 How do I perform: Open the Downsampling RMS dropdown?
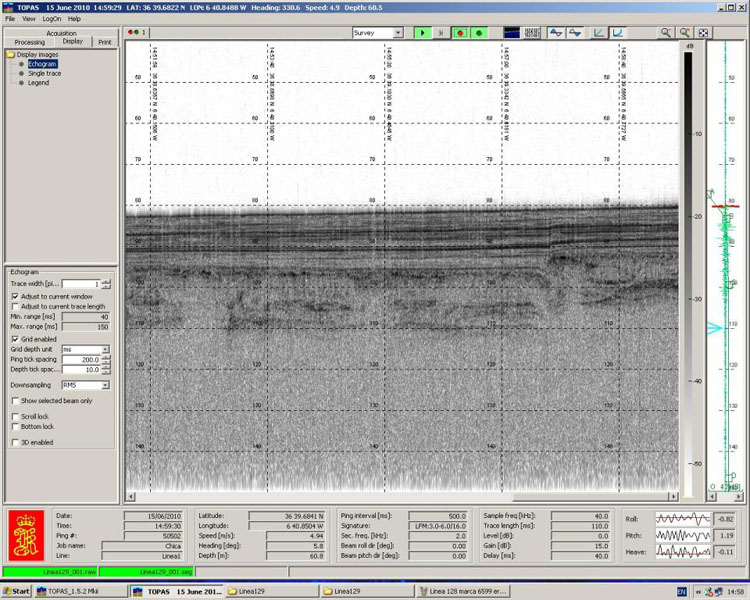(105, 385)
